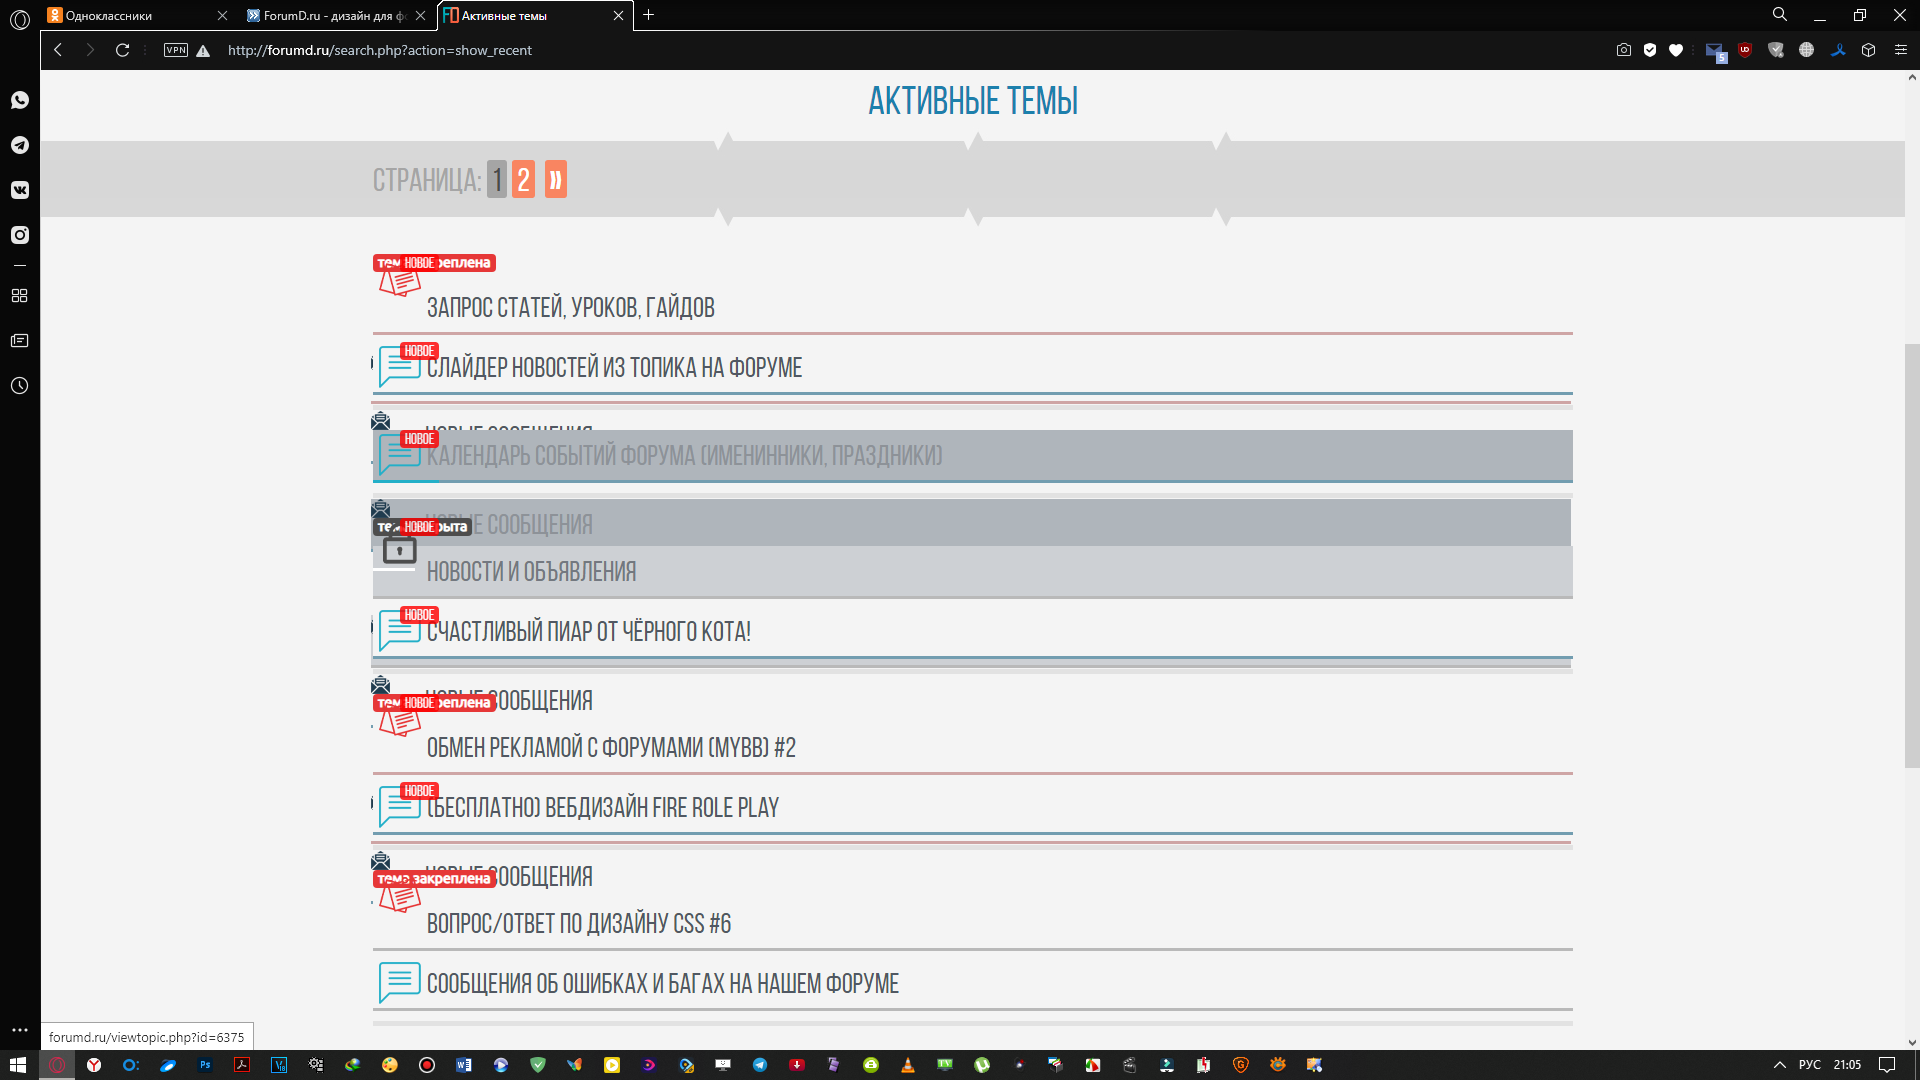Switch to the Одноклассники tab
1920x1080 pixels.
(110, 16)
